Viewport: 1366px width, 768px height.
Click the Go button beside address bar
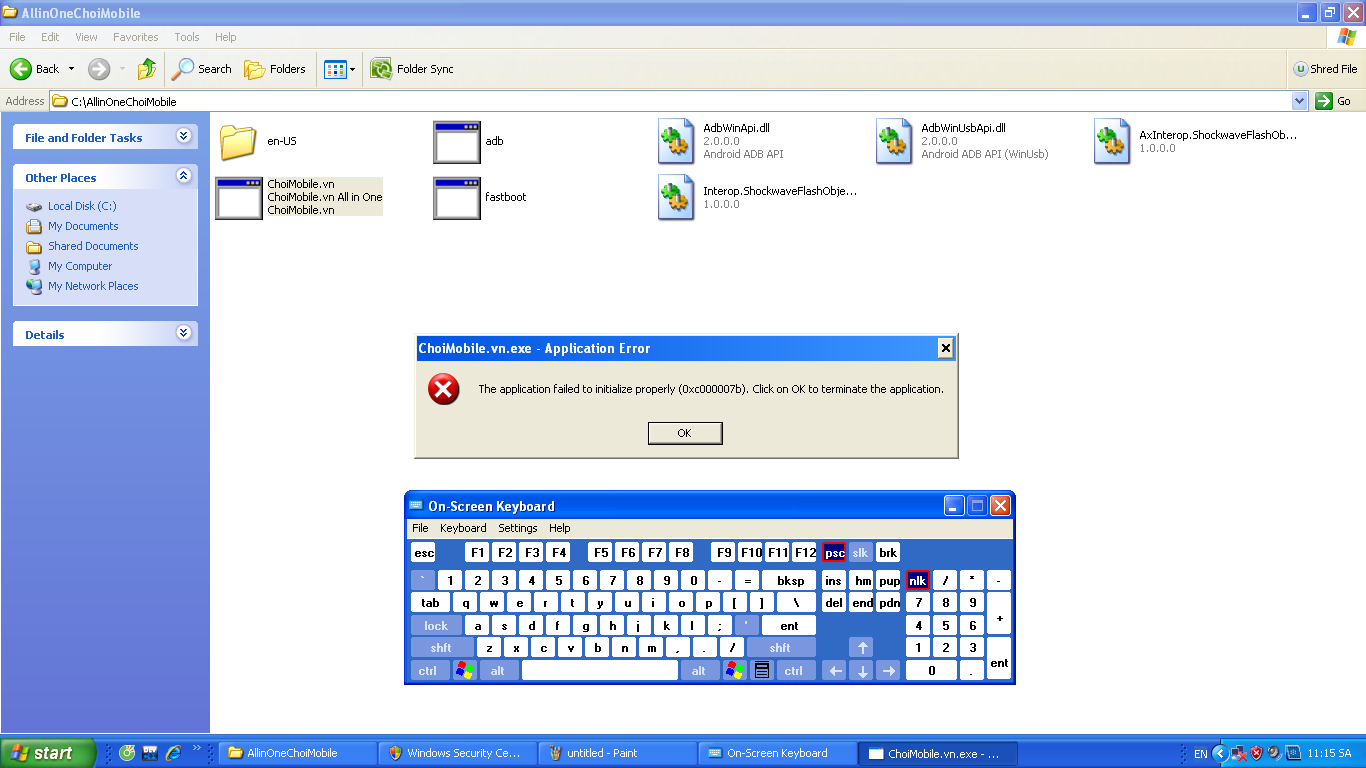1334,101
